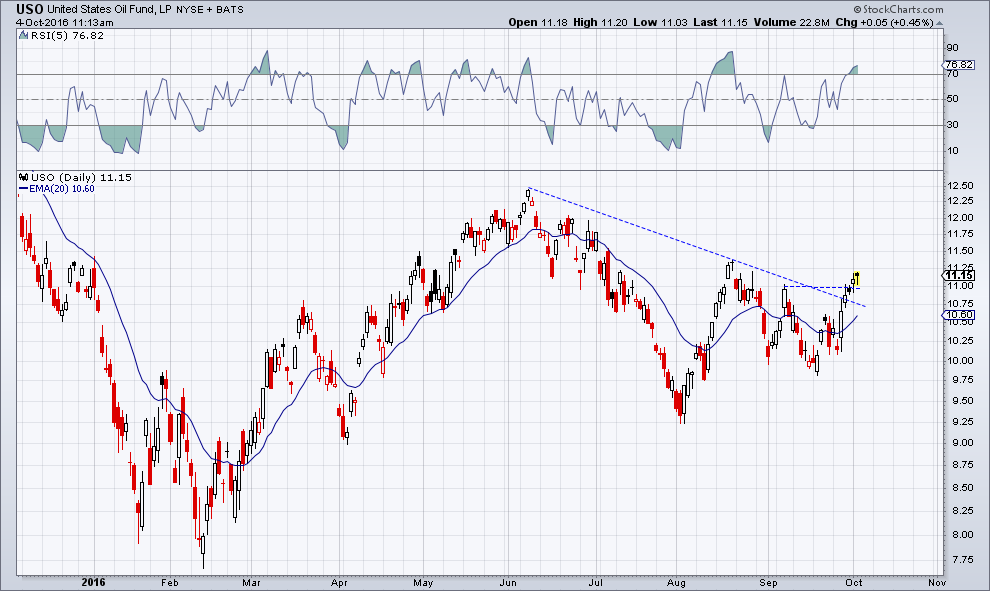Click the 90 level on RSI axis

[x=952, y=48]
